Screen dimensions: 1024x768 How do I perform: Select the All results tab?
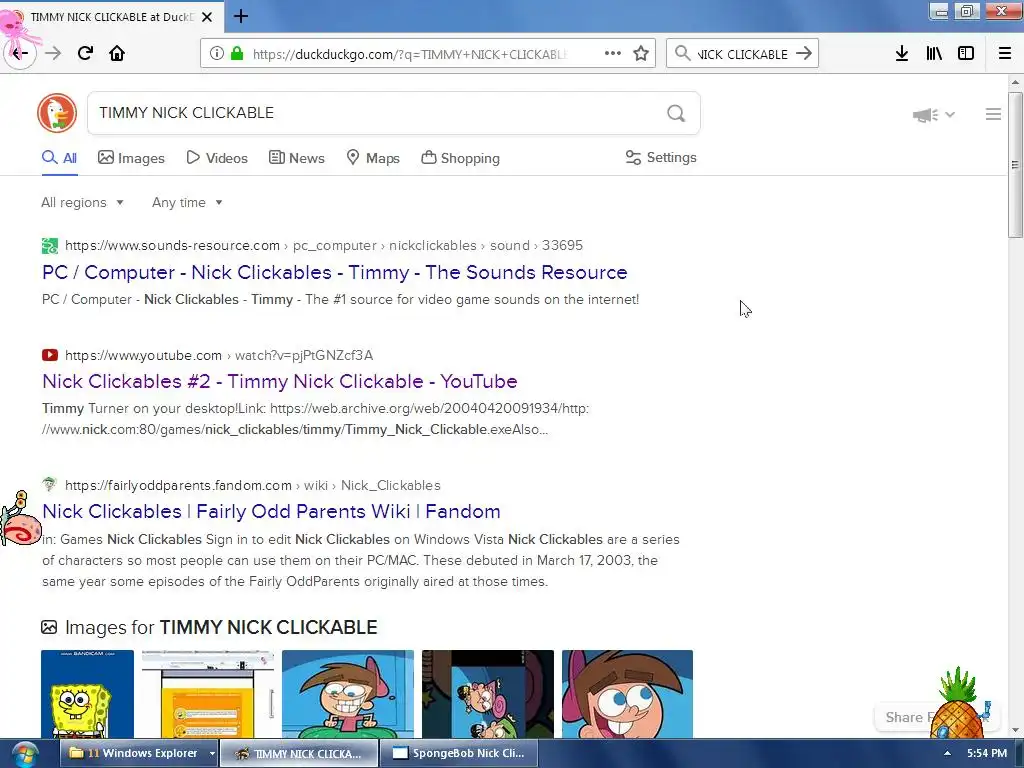[x=59, y=158]
